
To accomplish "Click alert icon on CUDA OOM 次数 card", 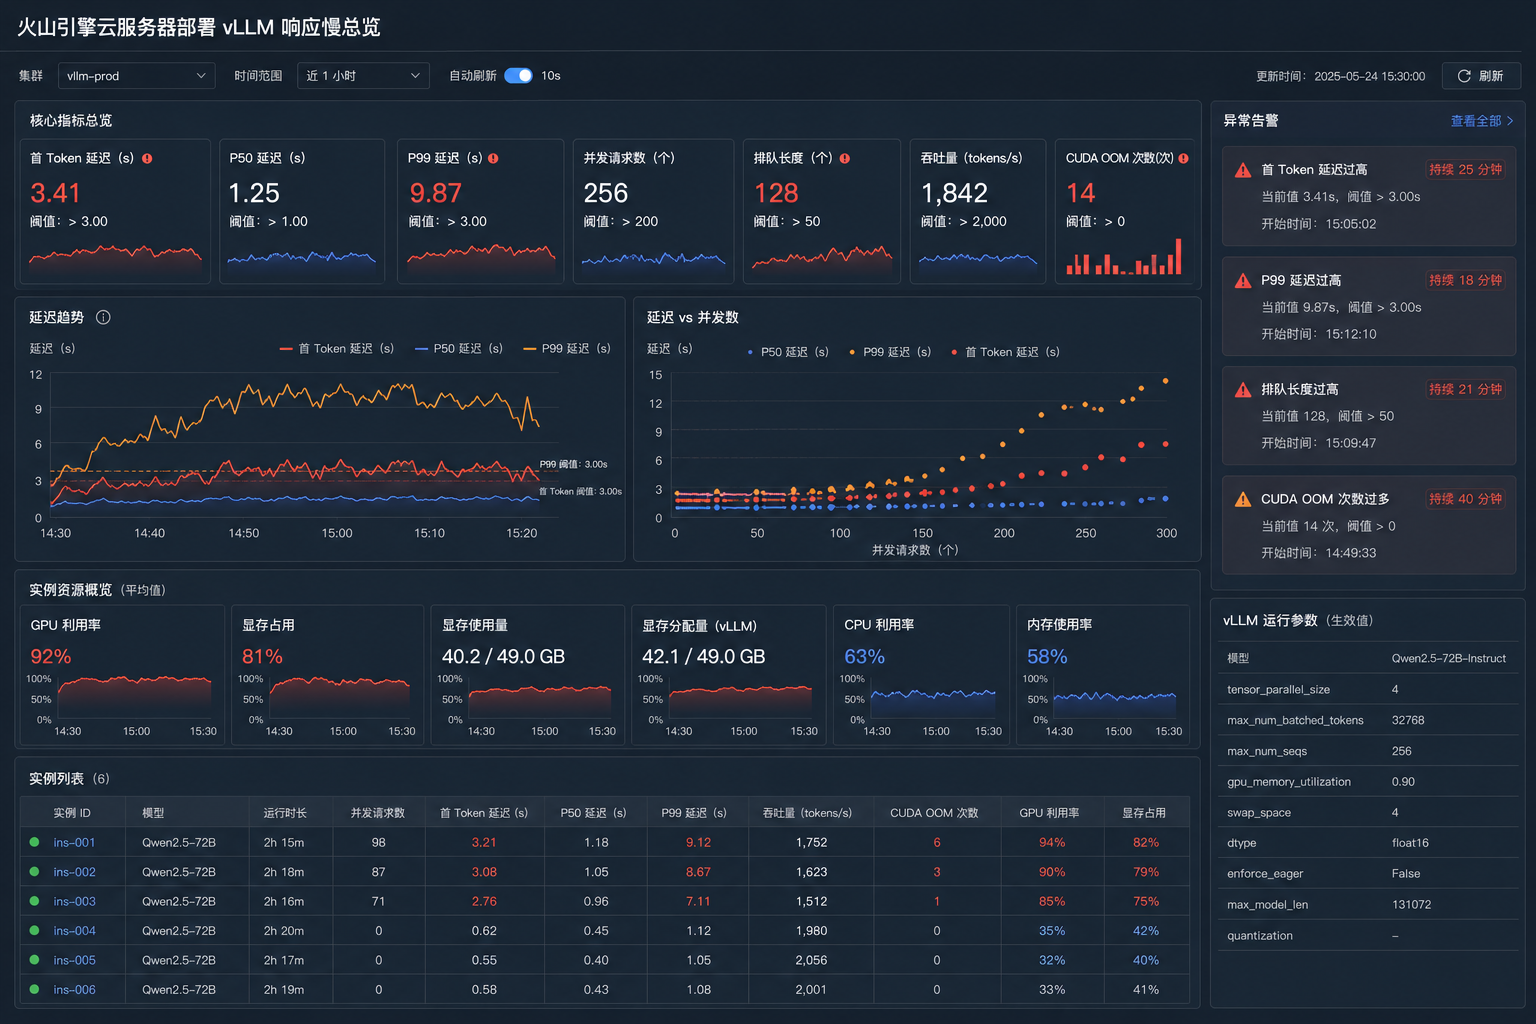I will click(x=1183, y=158).
